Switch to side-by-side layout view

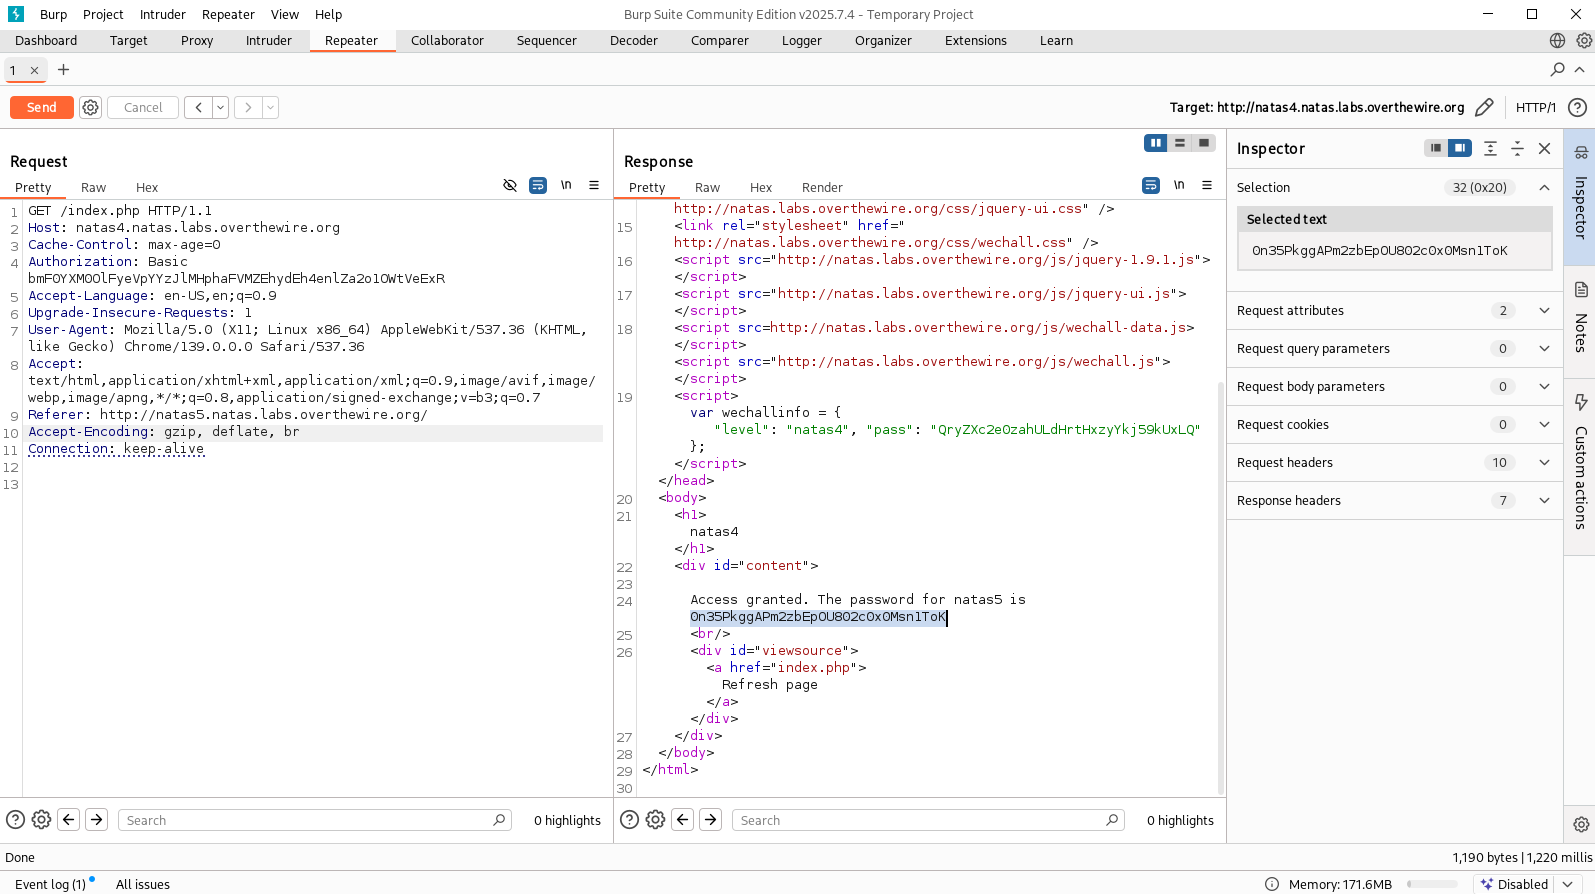click(1156, 143)
